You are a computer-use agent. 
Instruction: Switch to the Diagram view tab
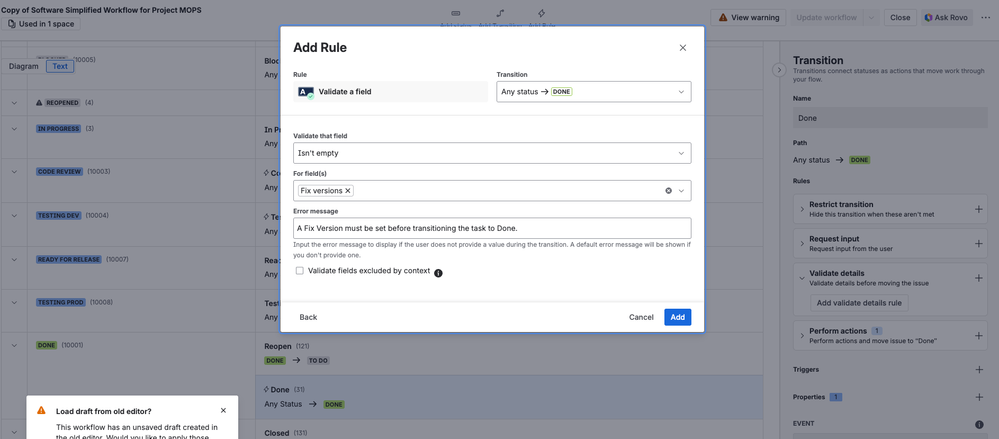pyautogui.click(x=24, y=66)
